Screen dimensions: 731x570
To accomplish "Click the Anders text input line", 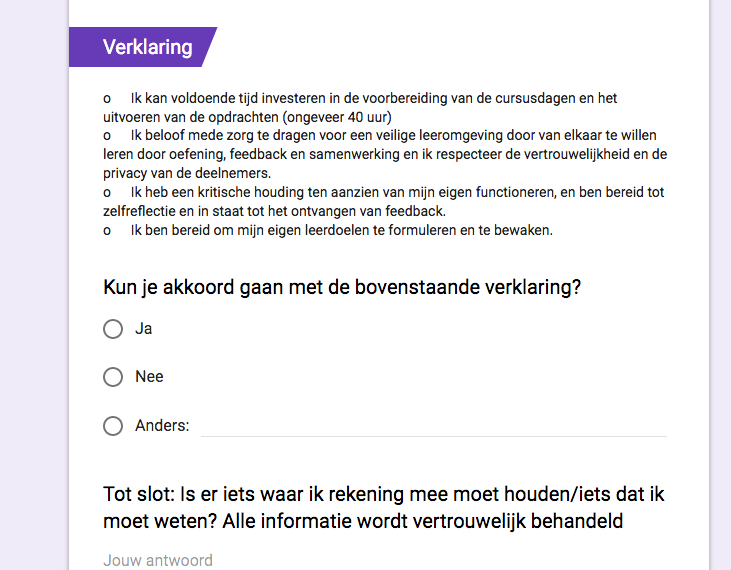I will [434, 427].
